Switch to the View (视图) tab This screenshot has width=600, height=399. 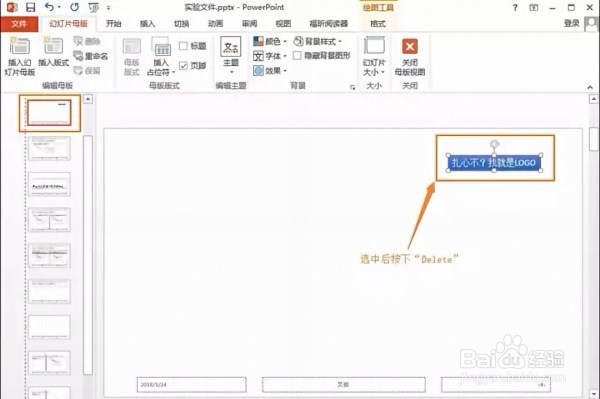point(283,24)
